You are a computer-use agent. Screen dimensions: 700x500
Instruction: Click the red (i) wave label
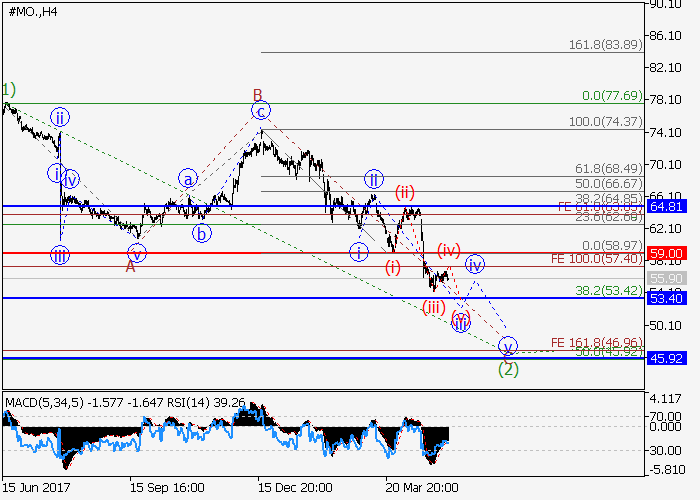tap(393, 267)
